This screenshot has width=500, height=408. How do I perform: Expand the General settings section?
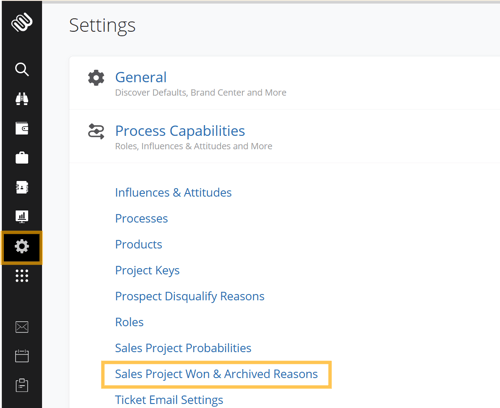tap(141, 77)
